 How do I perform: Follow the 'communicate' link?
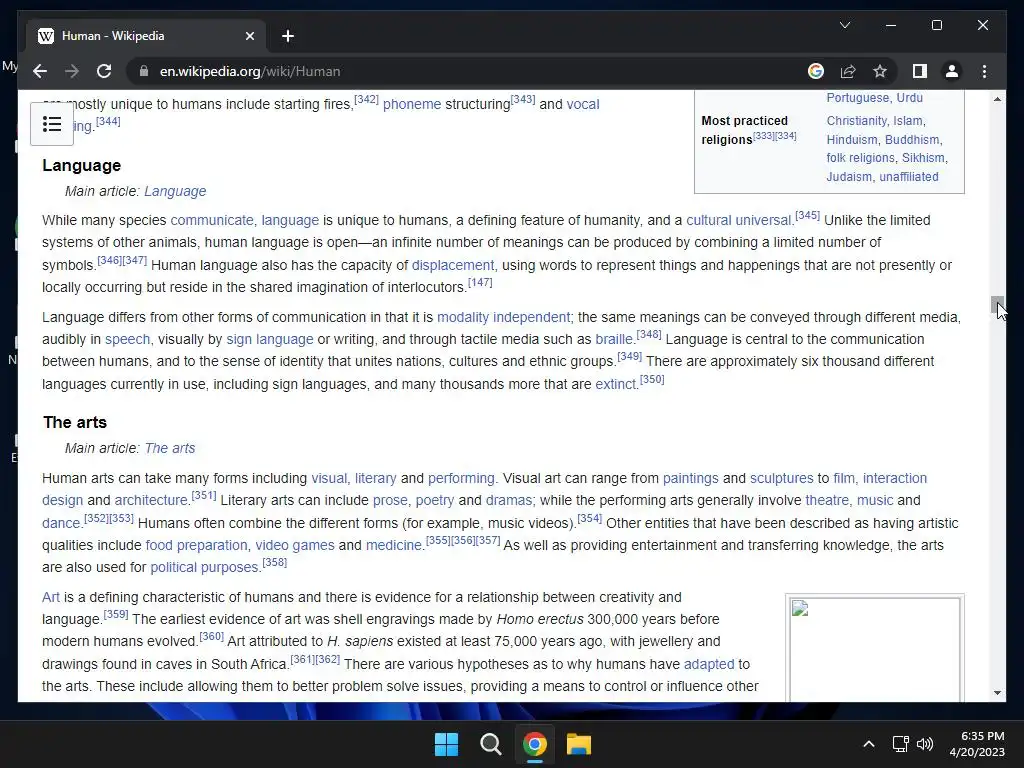point(212,221)
